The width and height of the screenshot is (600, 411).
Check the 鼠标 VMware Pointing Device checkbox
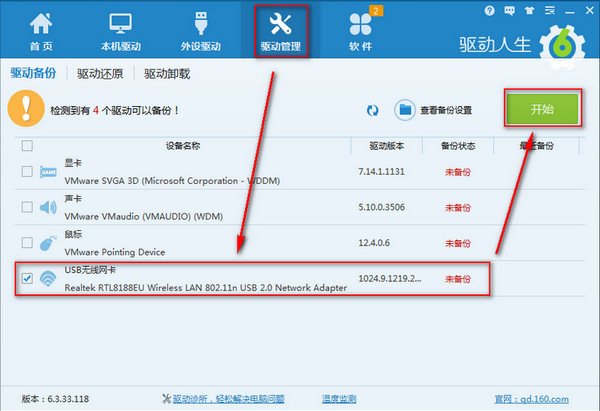[x=27, y=243]
